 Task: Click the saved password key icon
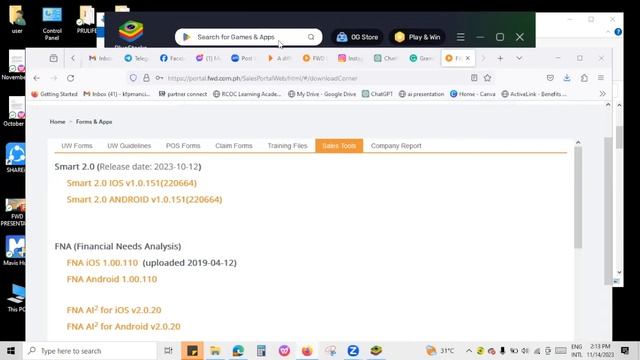159,78
